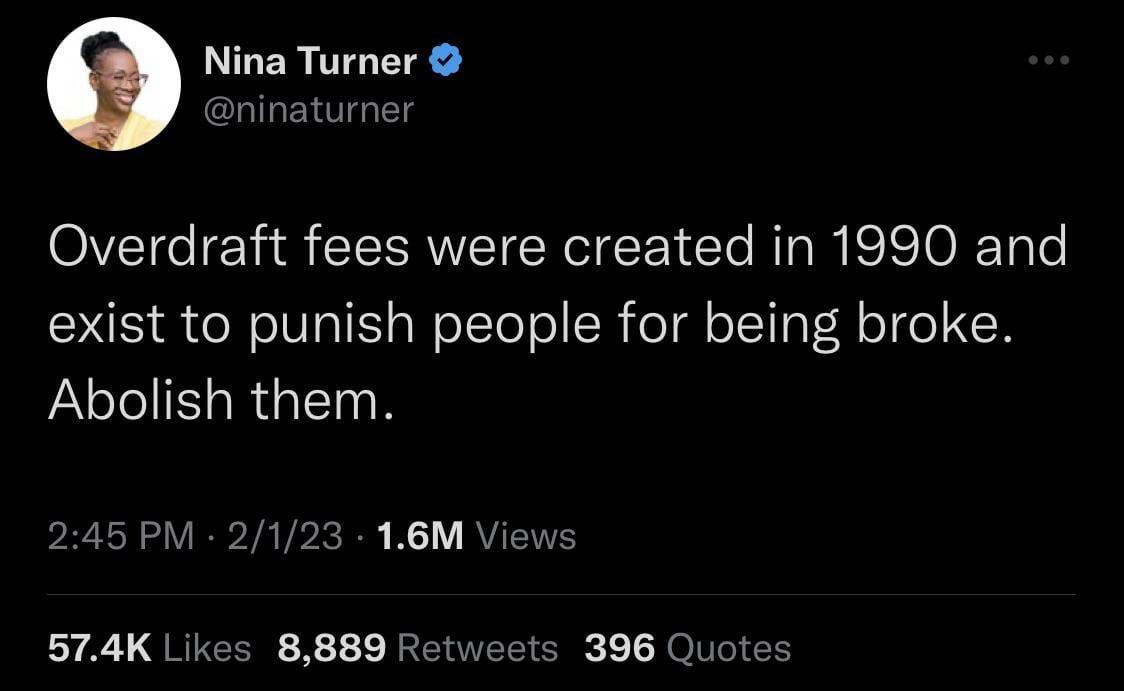The height and width of the screenshot is (691, 1124).
Task: Click the Retweets label in the stats row
Action: tap(478, 648)
